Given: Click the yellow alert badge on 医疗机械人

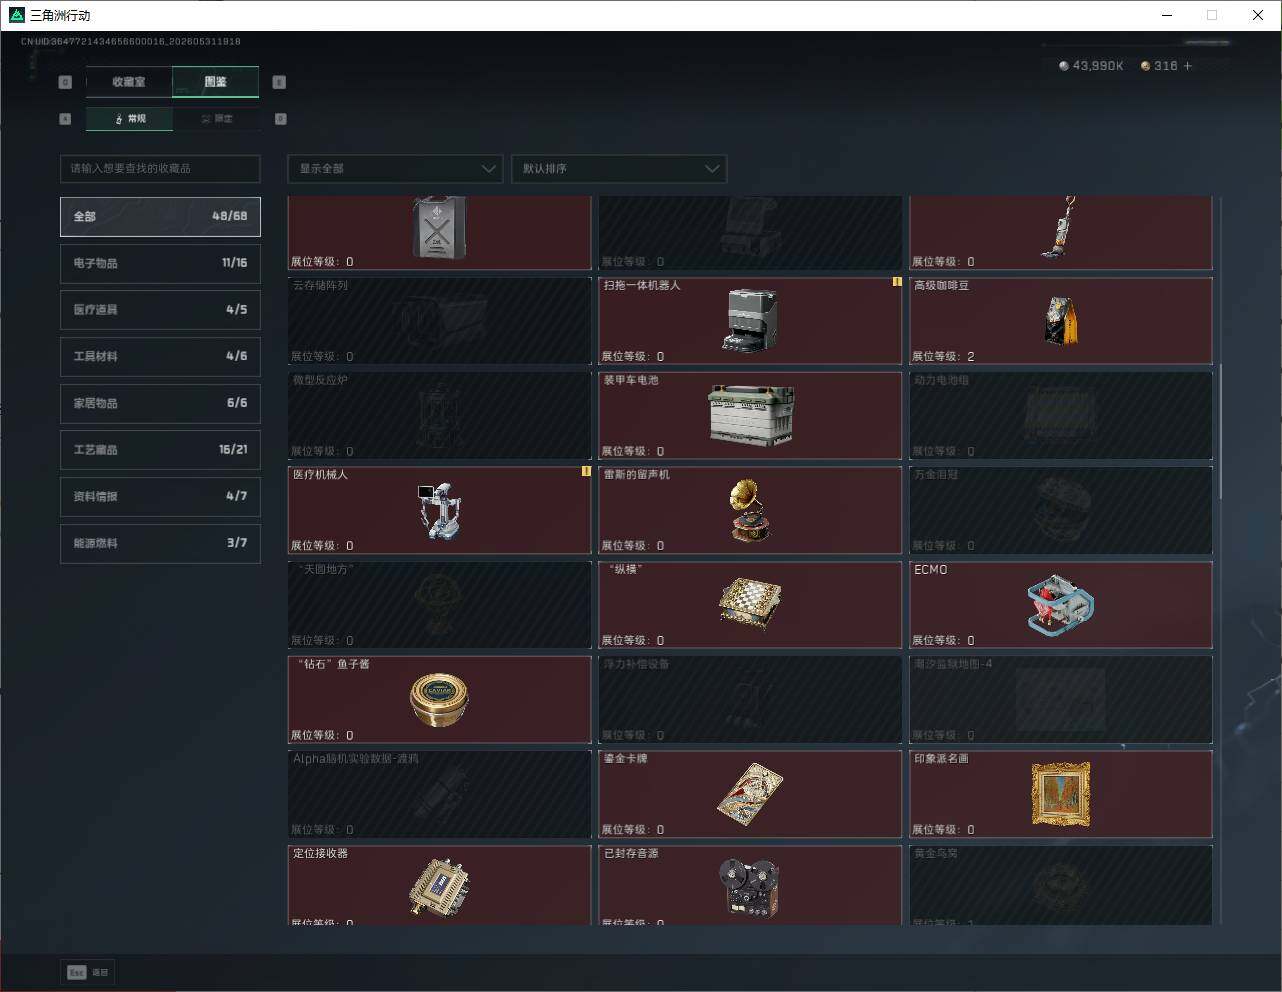Looking at the screenshot, I should pyautogui.click(x=586, y=471).
